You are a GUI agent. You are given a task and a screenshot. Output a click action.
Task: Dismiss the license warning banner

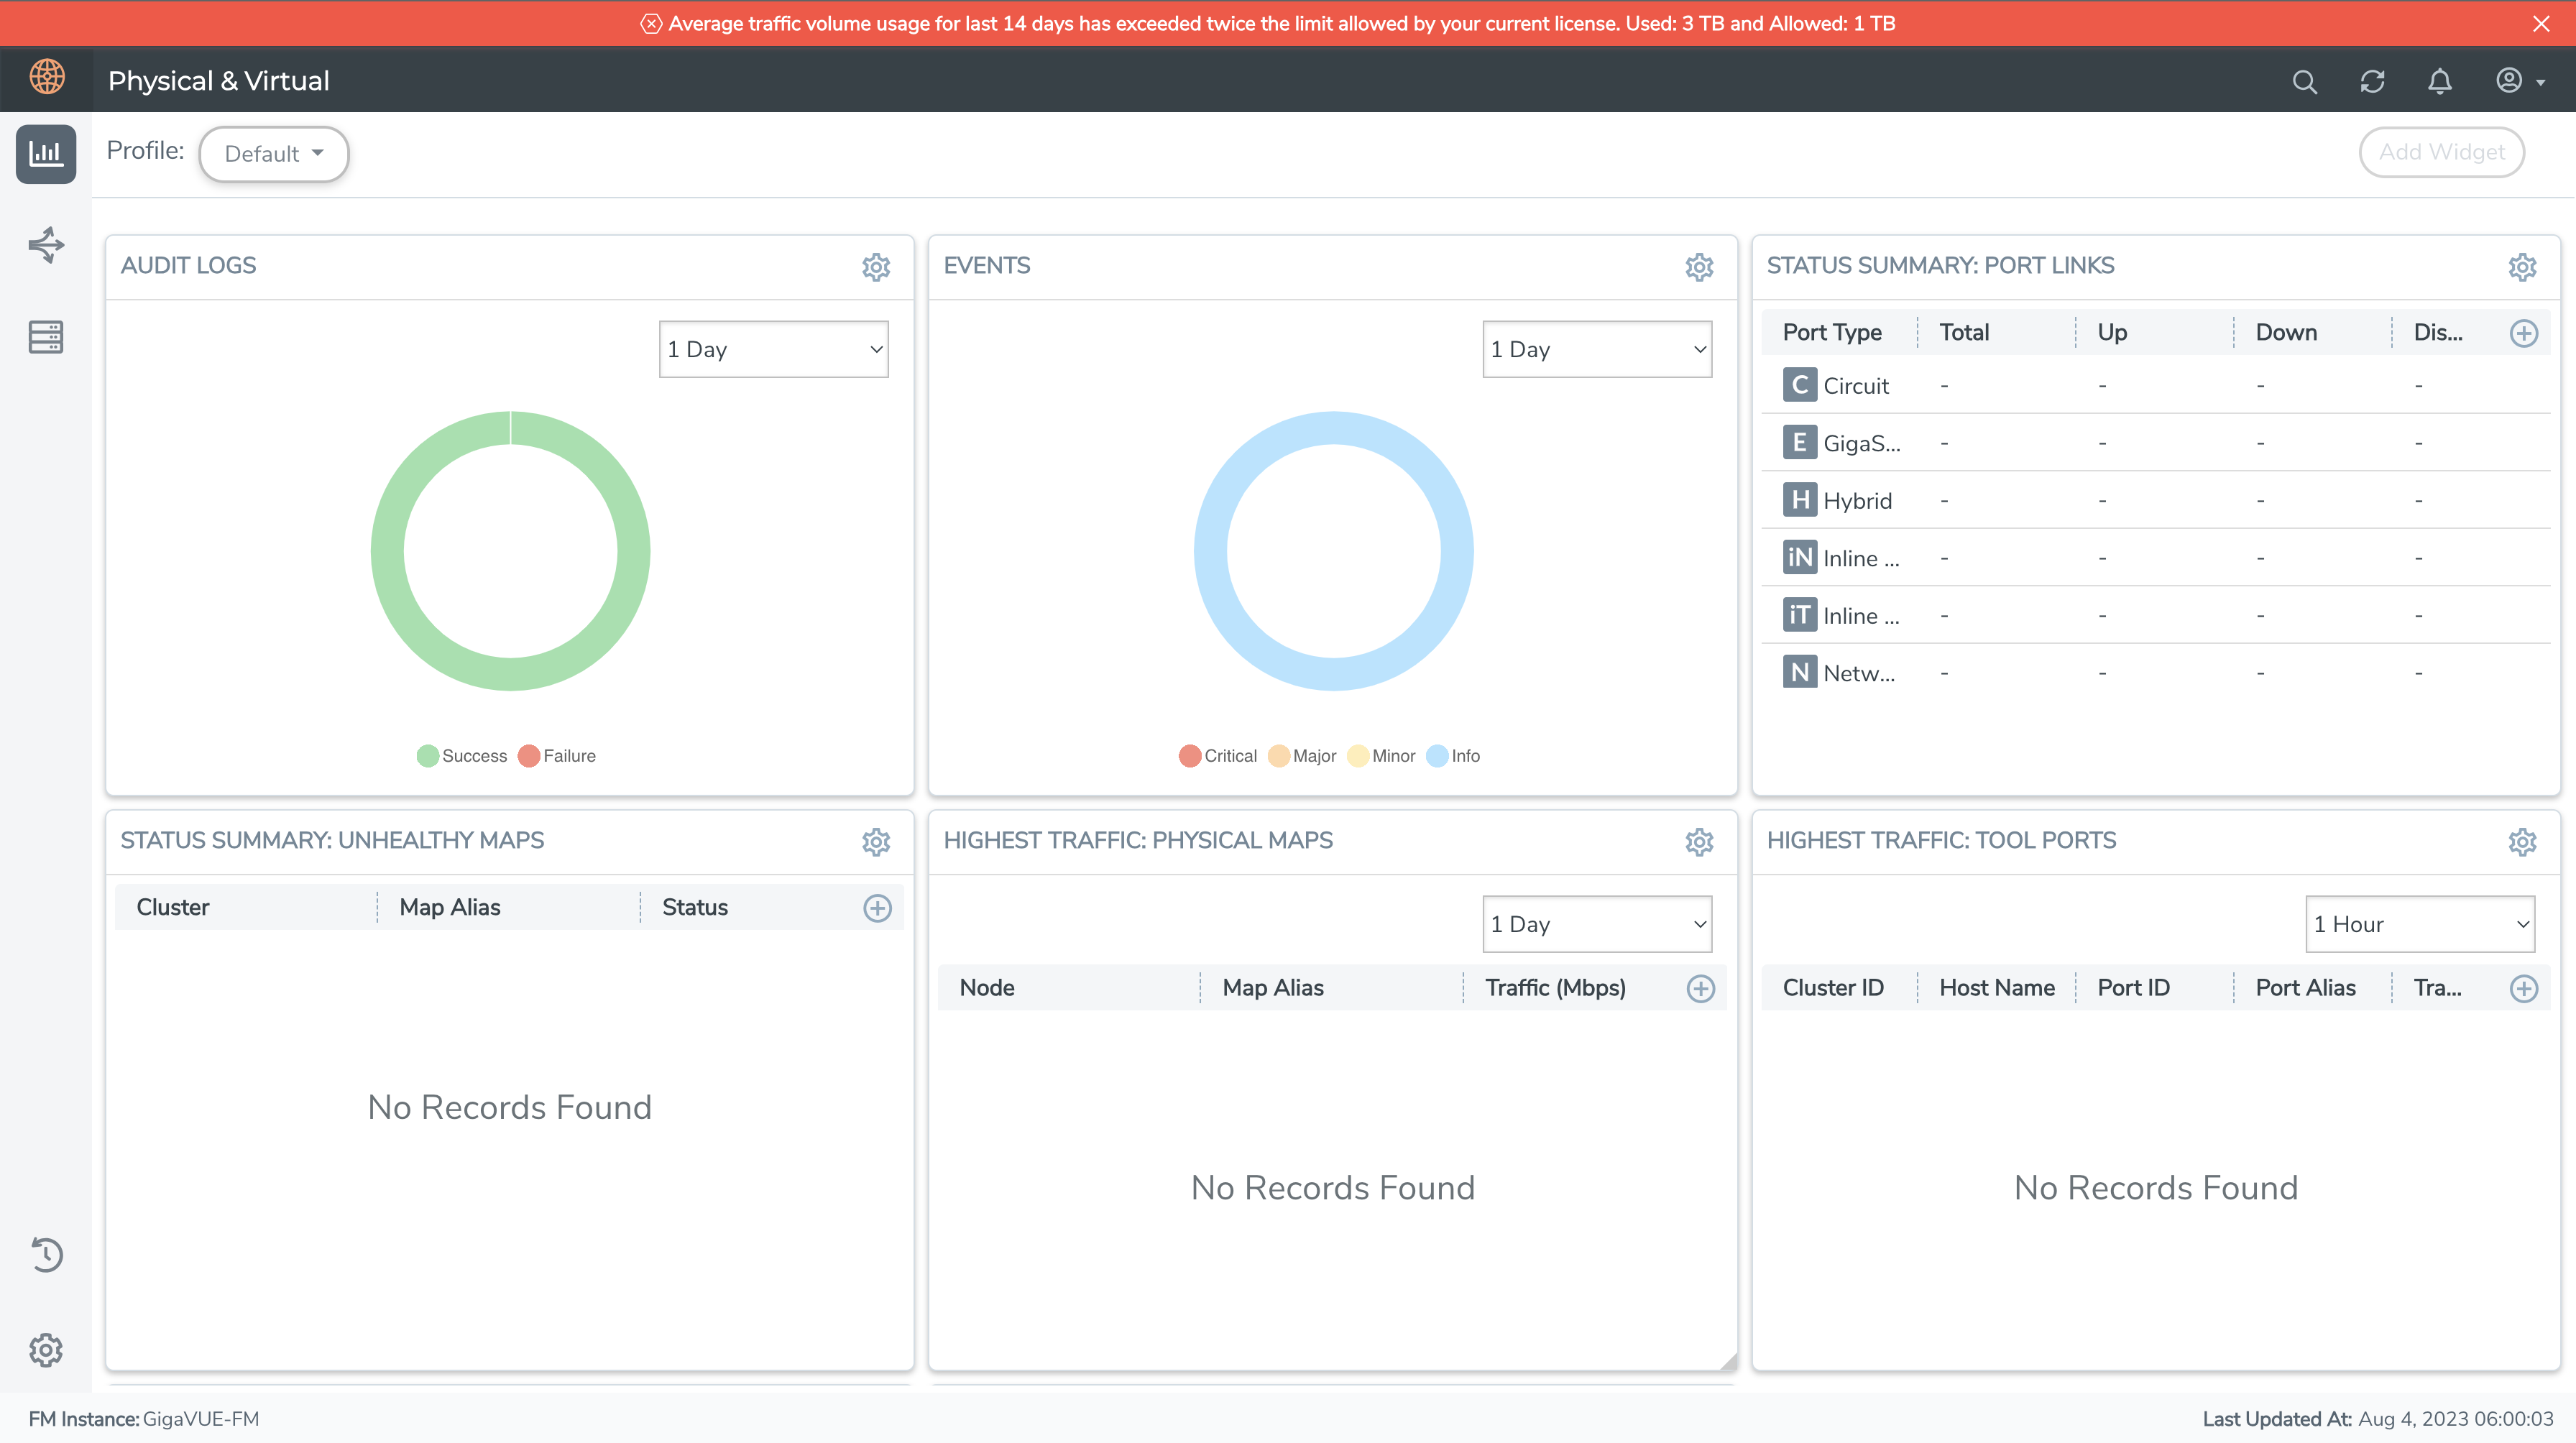point(2541,23)
